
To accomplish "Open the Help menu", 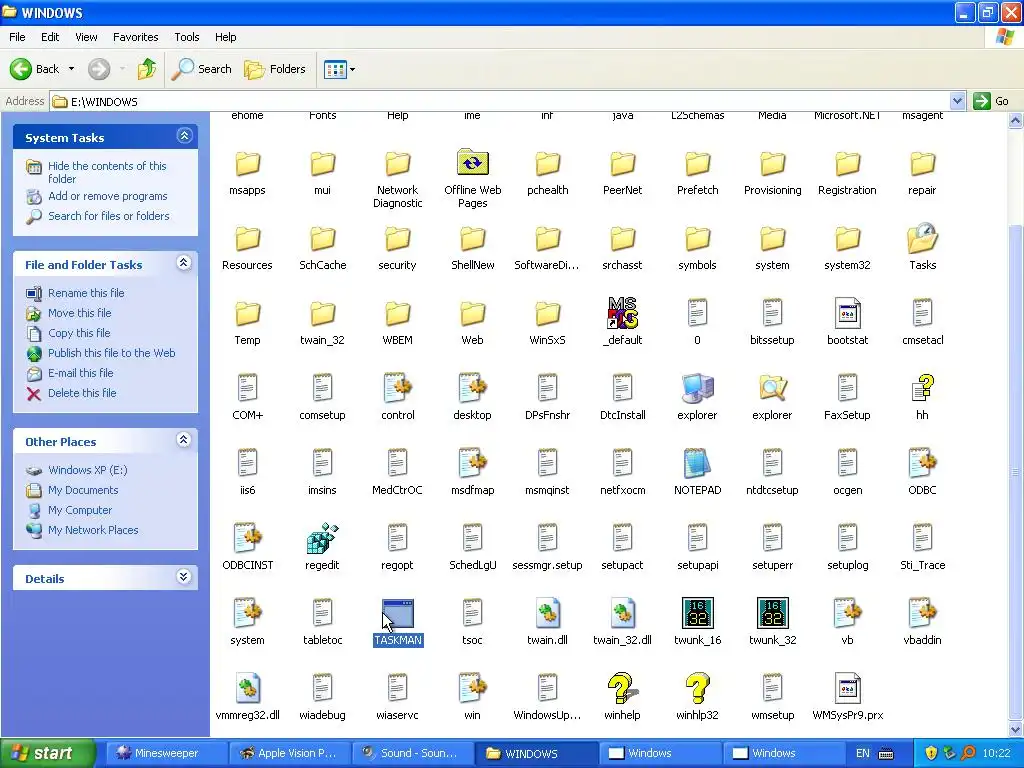I will [225, 37].
